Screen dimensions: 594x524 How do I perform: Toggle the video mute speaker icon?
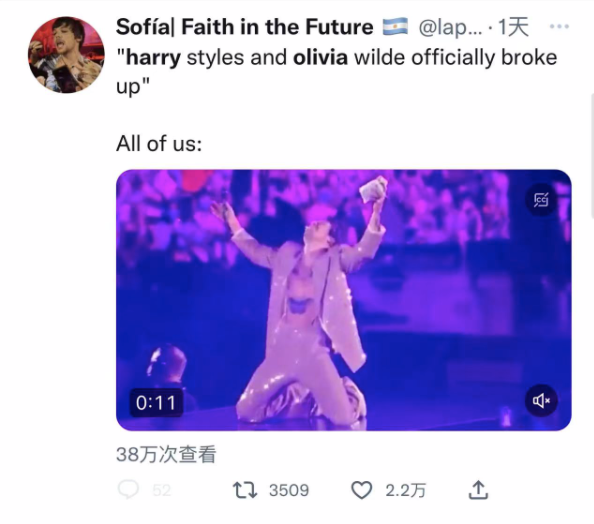click(541, 400)
